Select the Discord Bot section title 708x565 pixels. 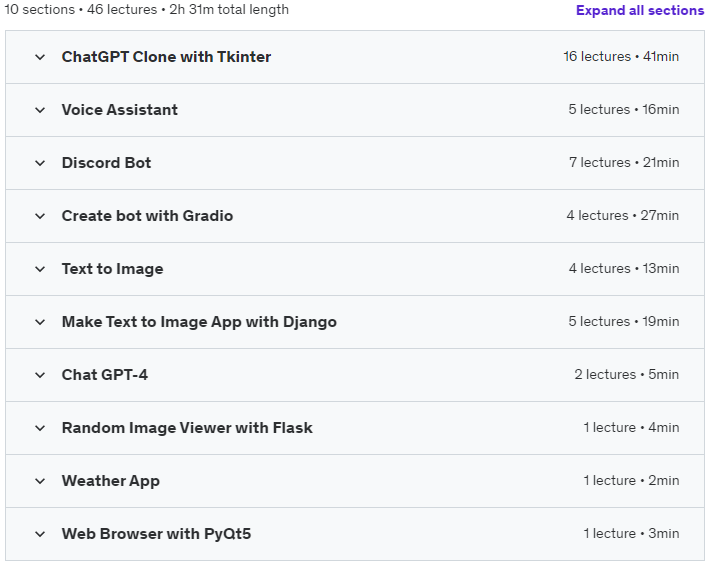(x=106, y=163)
